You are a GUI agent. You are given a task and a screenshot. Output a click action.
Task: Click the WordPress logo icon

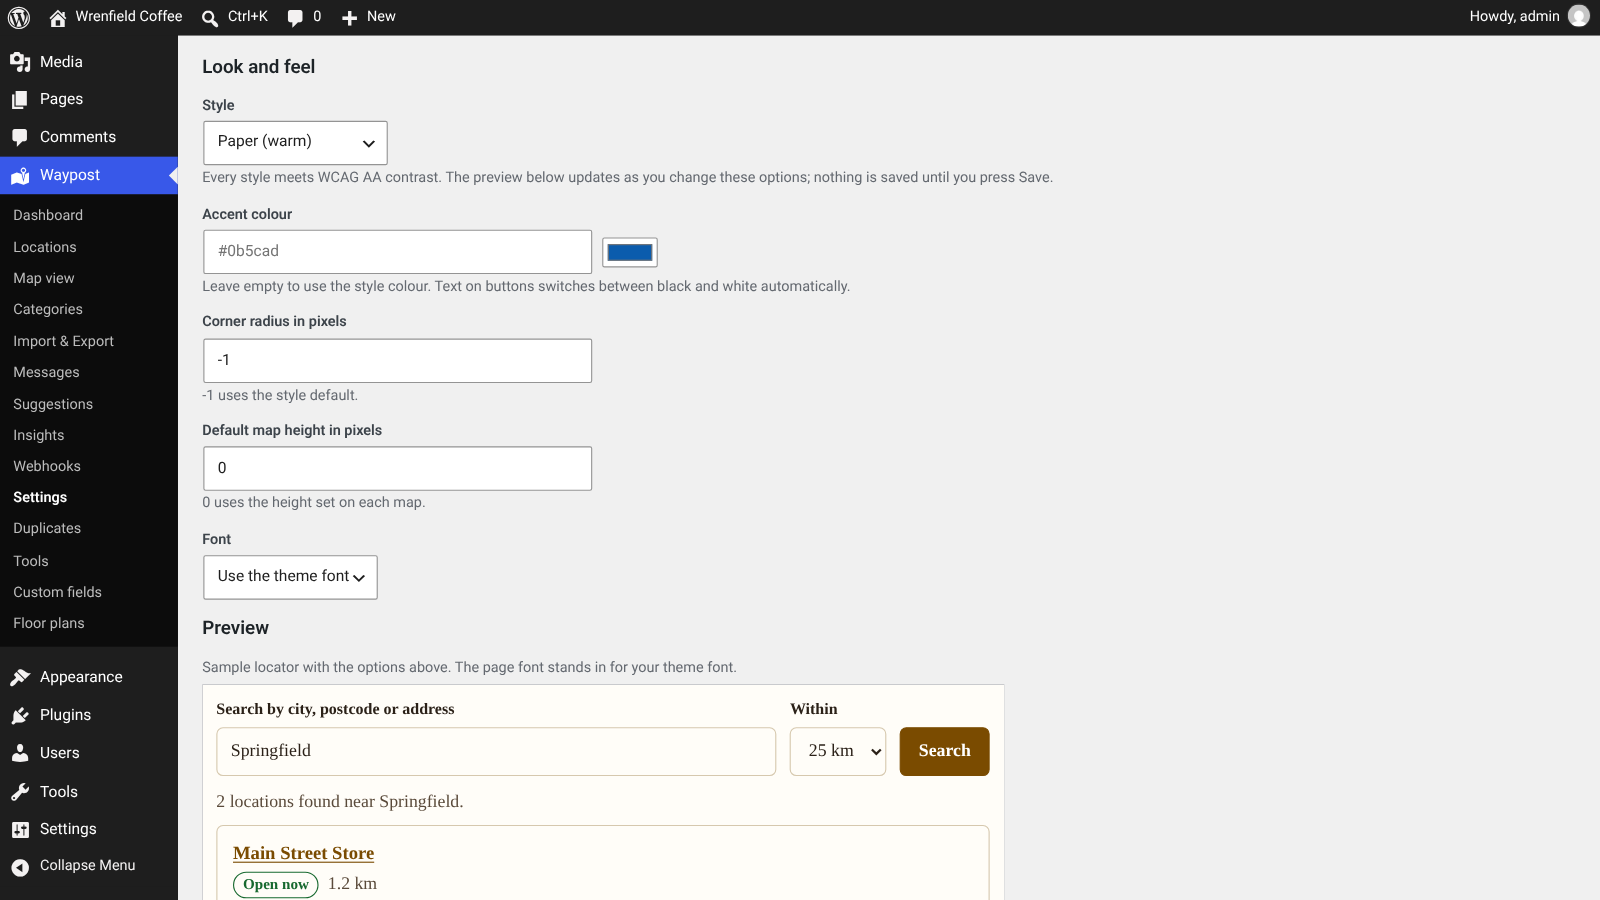pyautogui.click(x=19, y=17)
